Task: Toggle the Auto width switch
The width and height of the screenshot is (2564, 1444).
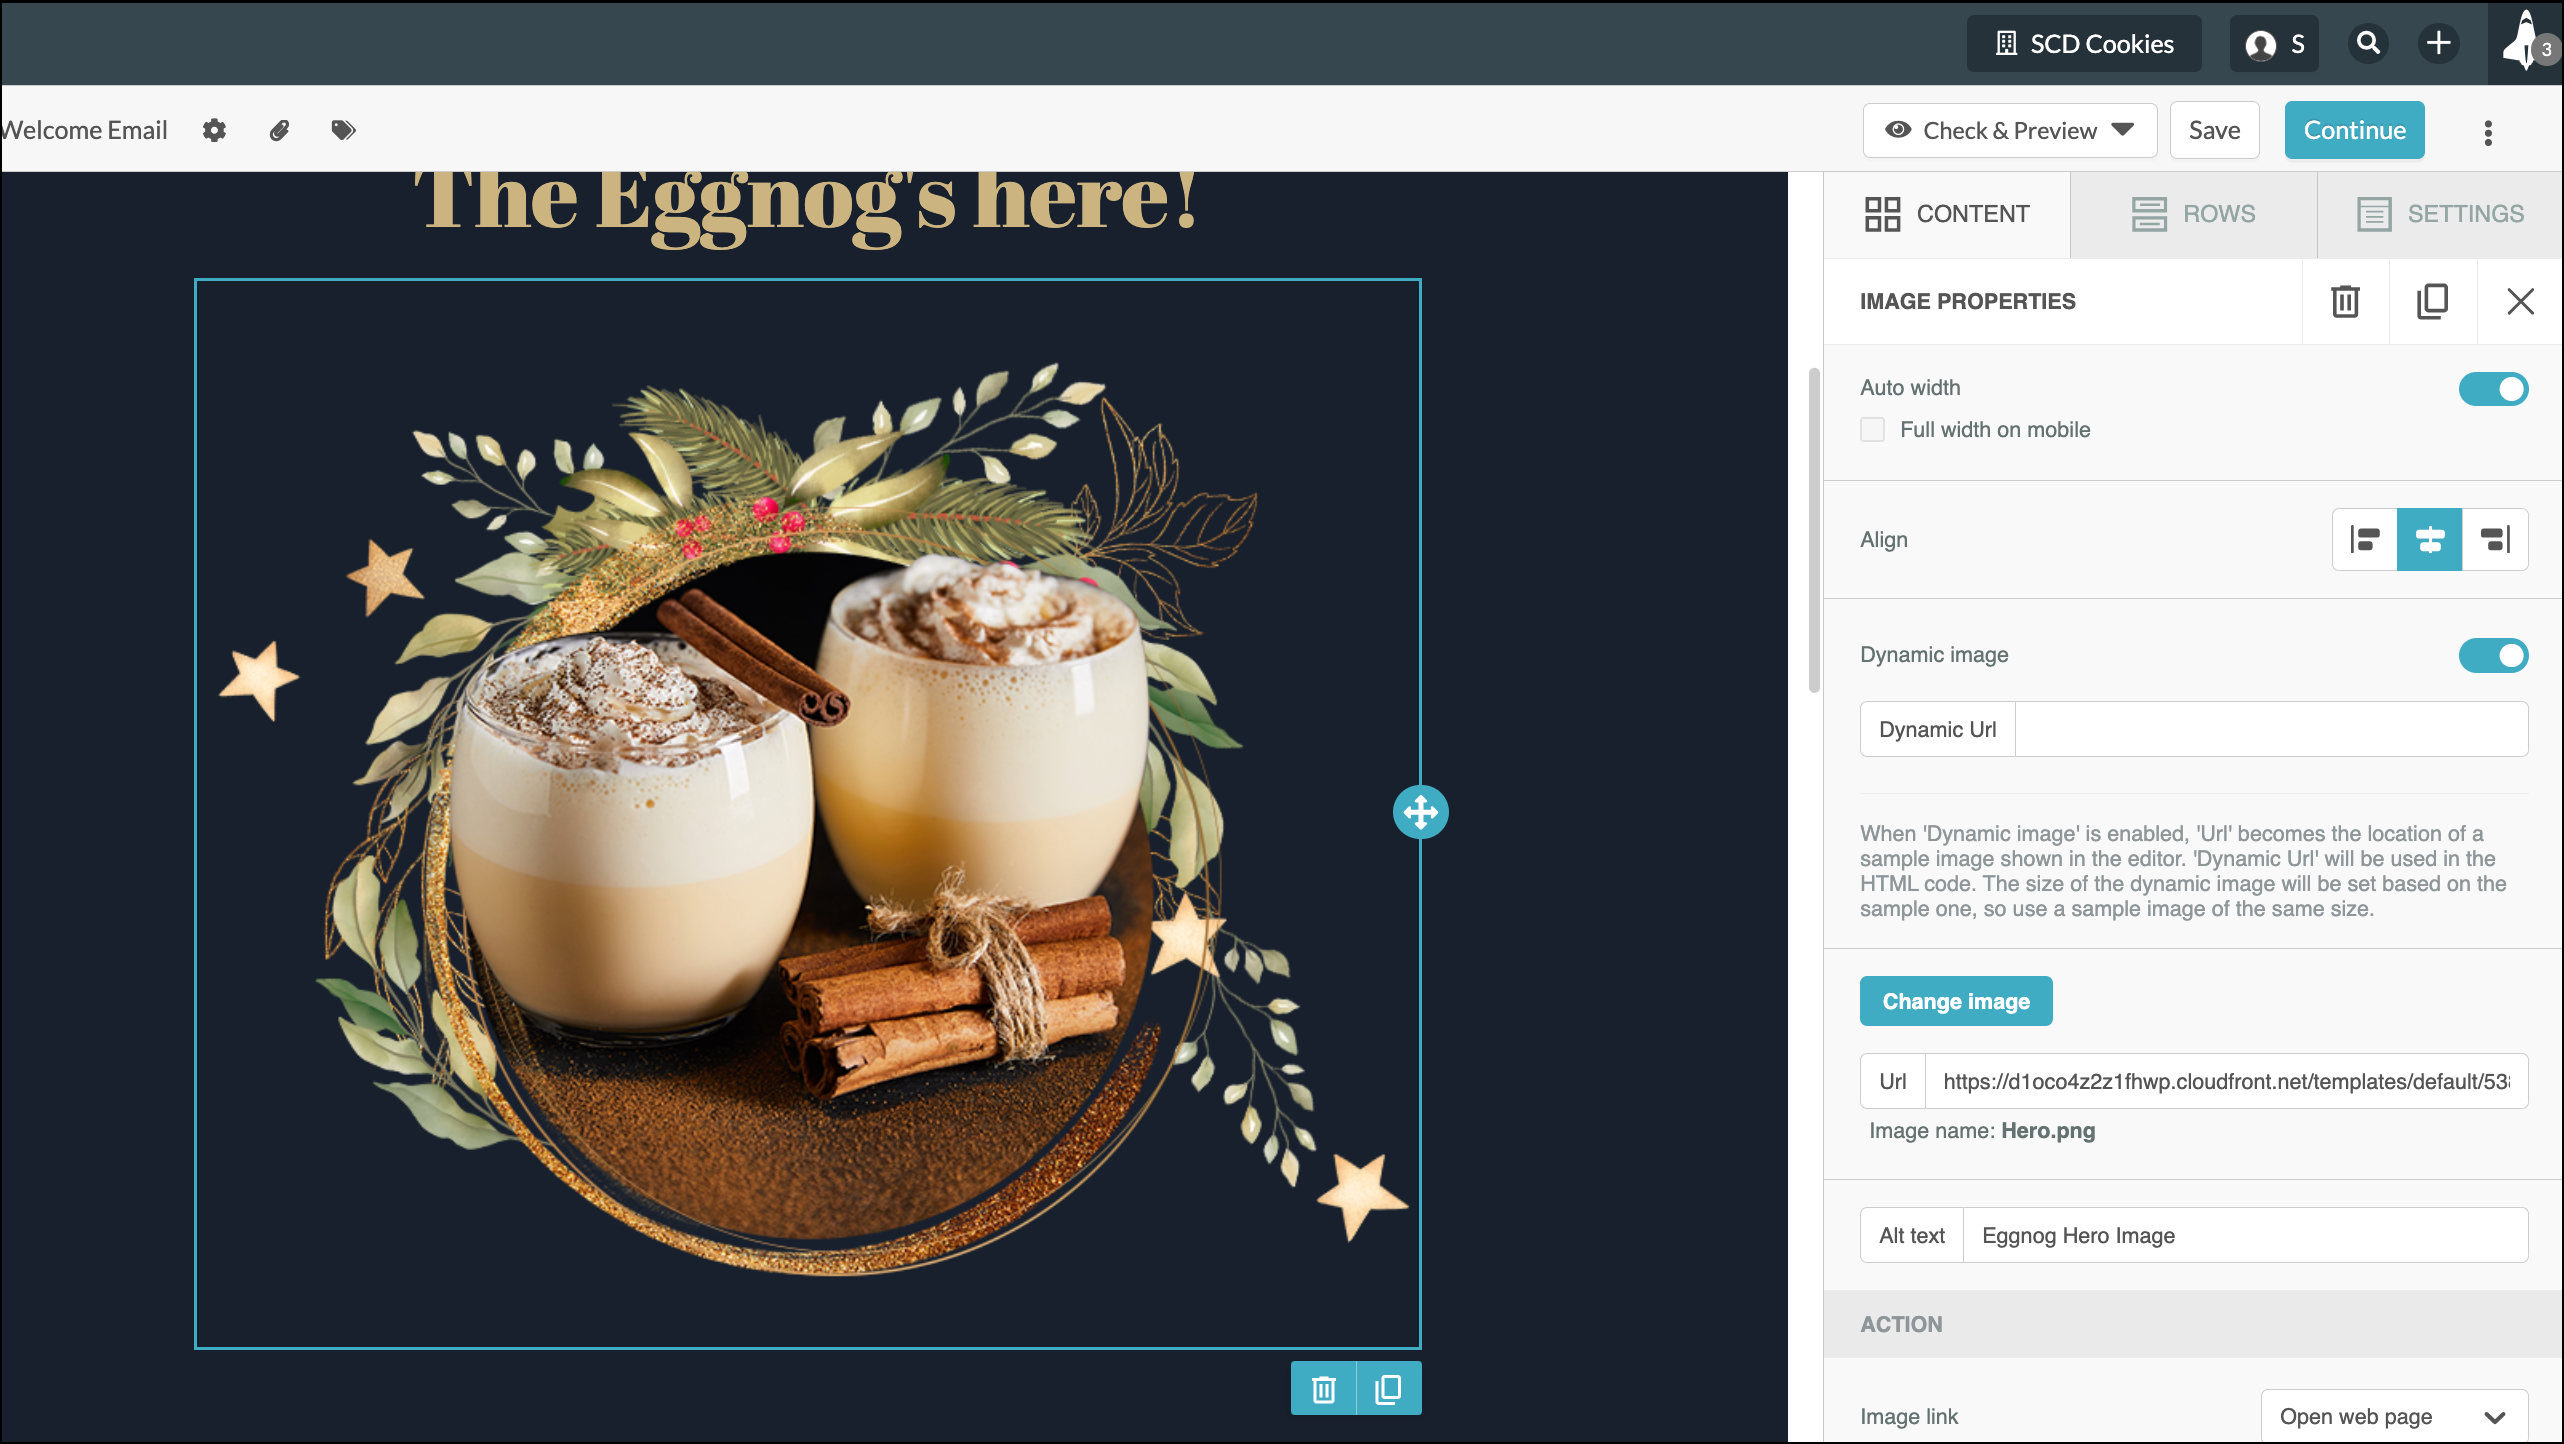Action: (2493, 389)
